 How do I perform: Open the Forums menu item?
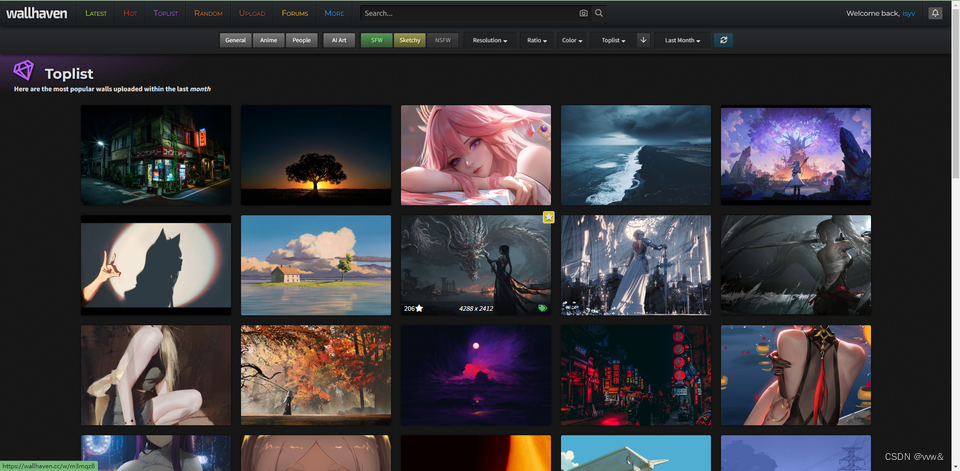(x=295, y=13)
